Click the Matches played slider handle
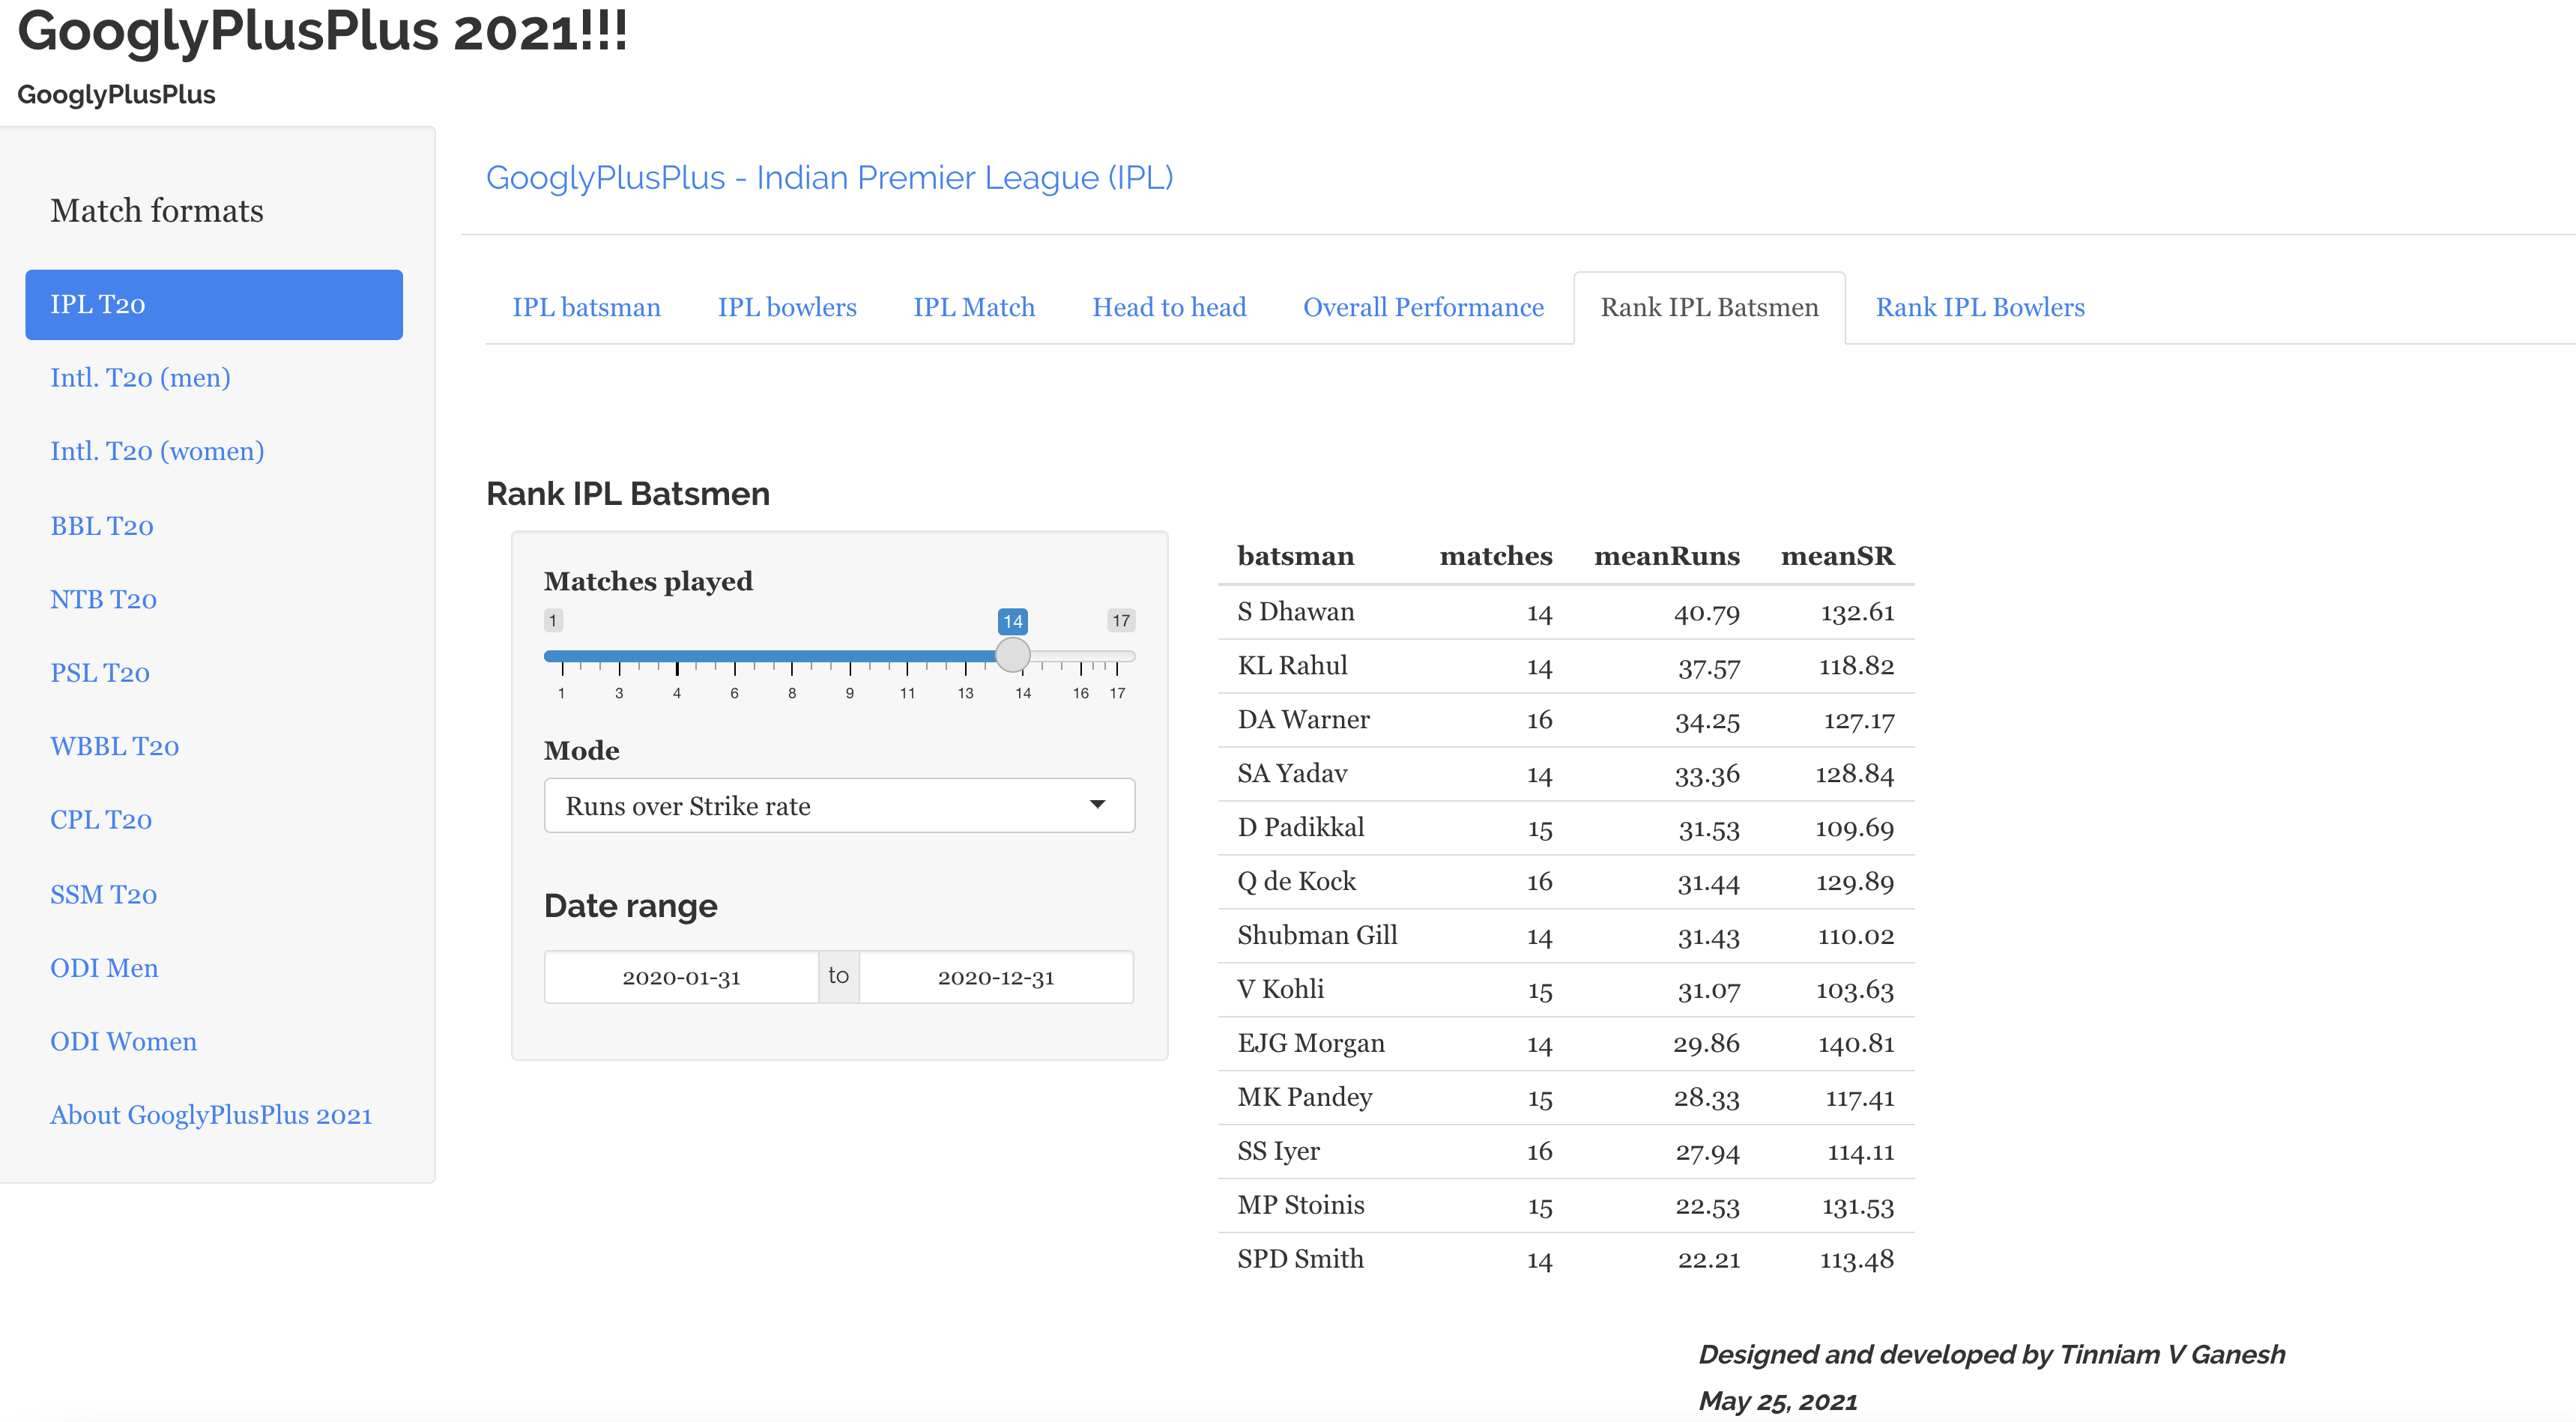2576x1422 pixels. click(x=1012, y=656)
